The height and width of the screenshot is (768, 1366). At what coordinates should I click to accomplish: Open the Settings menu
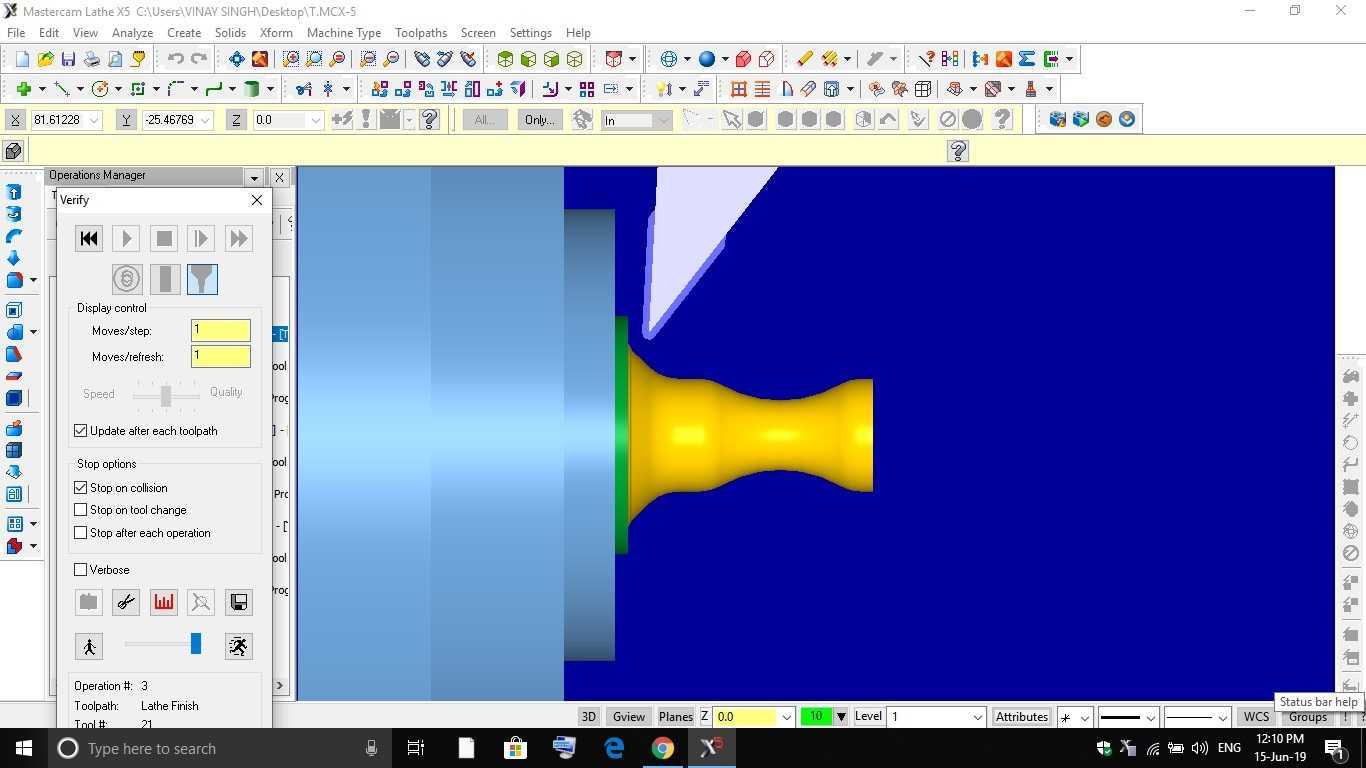pyautogui.click(x=530, y=33)
